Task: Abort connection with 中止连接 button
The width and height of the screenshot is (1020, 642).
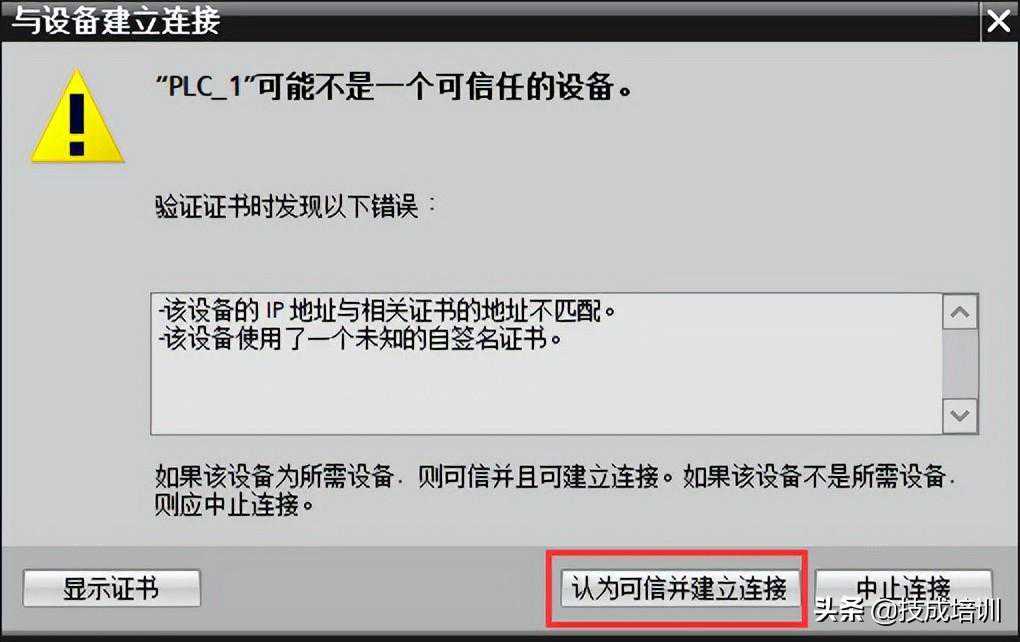Action: click(903, 588)
